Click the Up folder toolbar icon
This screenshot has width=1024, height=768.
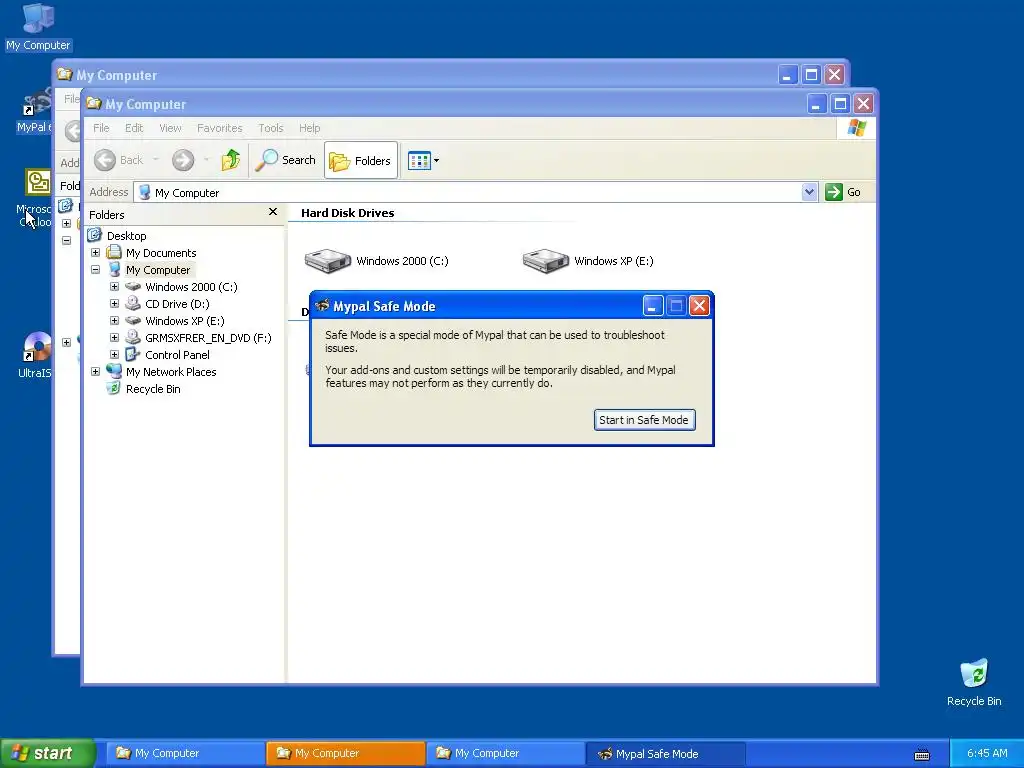231,160
